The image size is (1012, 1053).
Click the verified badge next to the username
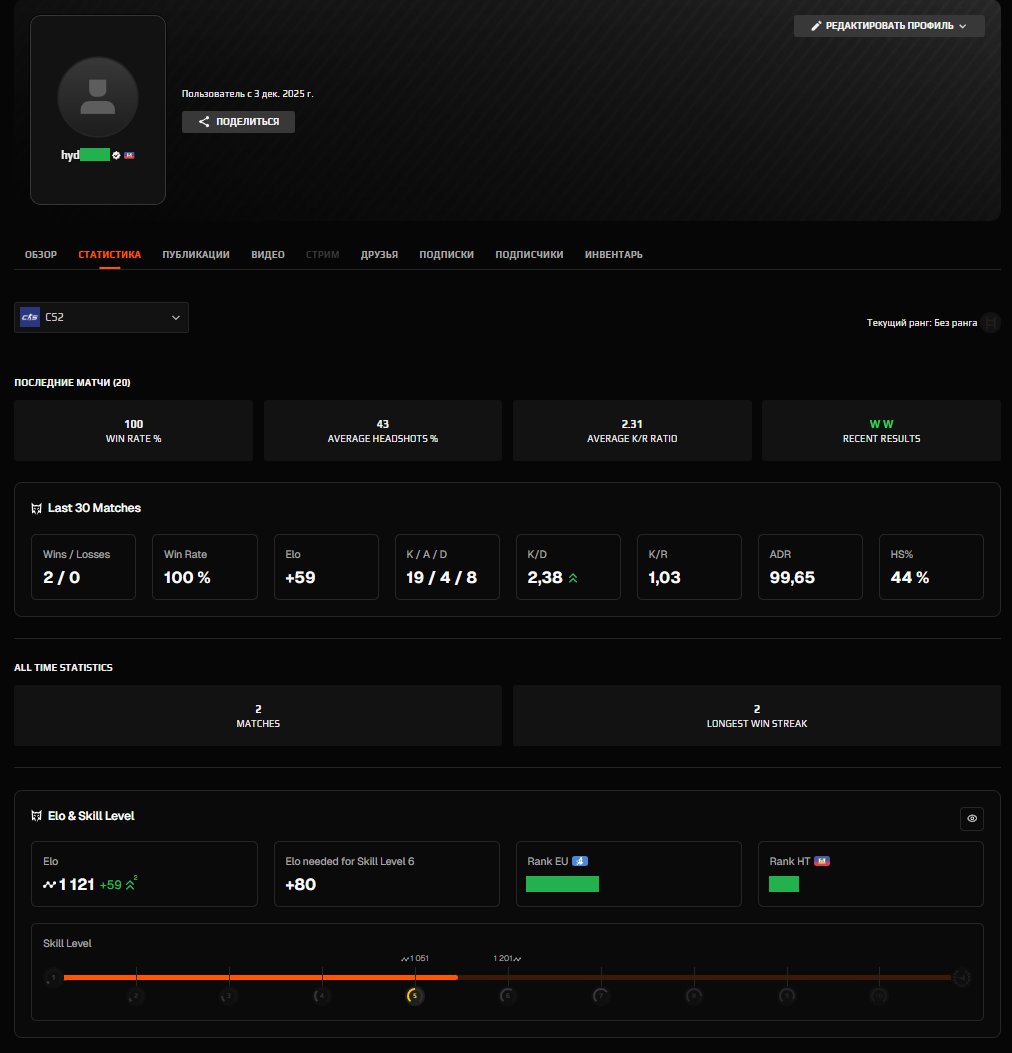(x=115, y=155)
